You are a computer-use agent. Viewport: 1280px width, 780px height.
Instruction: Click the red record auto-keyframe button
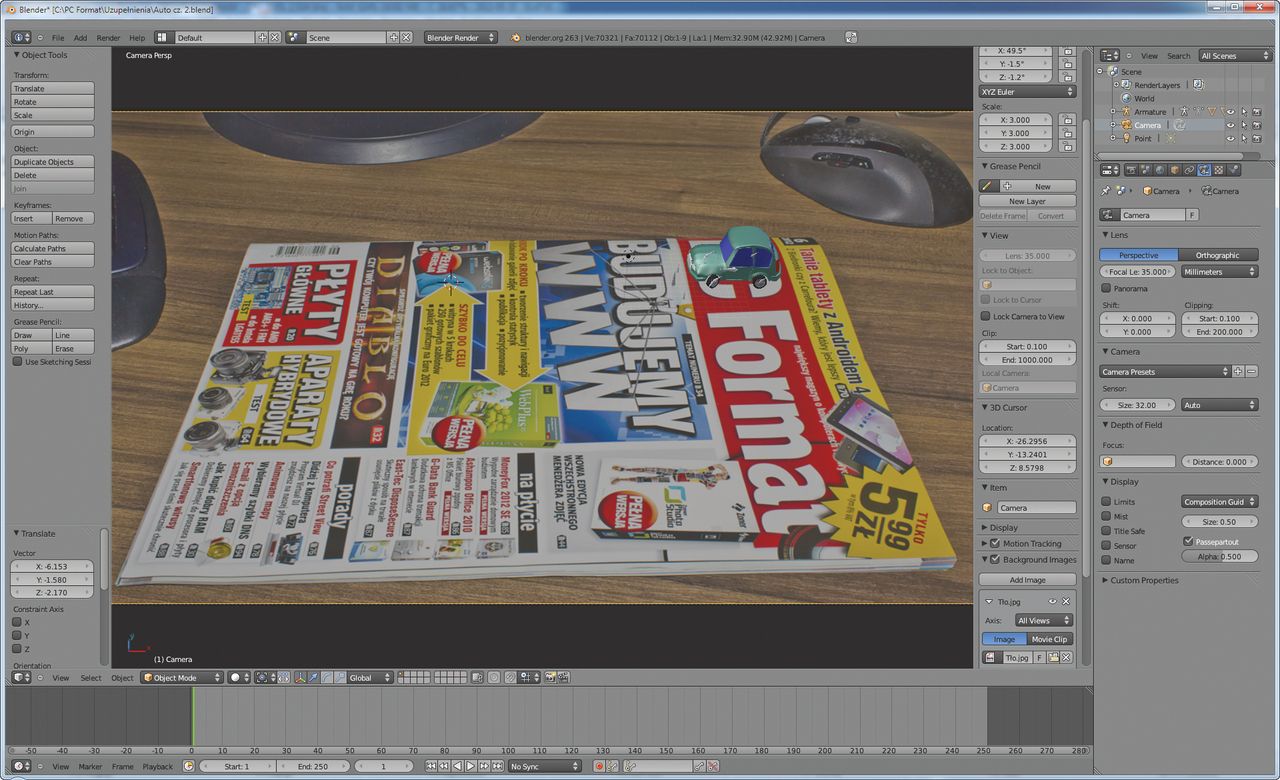(x=599, y=766)
